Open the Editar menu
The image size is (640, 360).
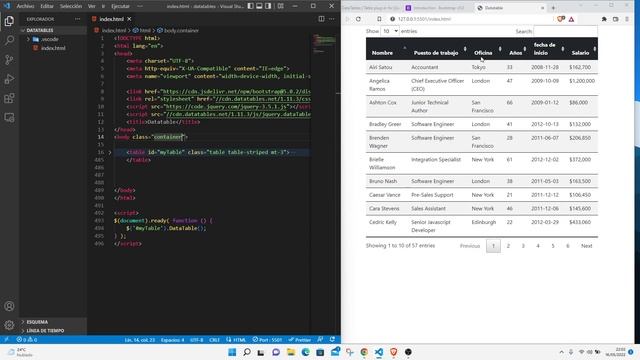[x=47, y=6]
